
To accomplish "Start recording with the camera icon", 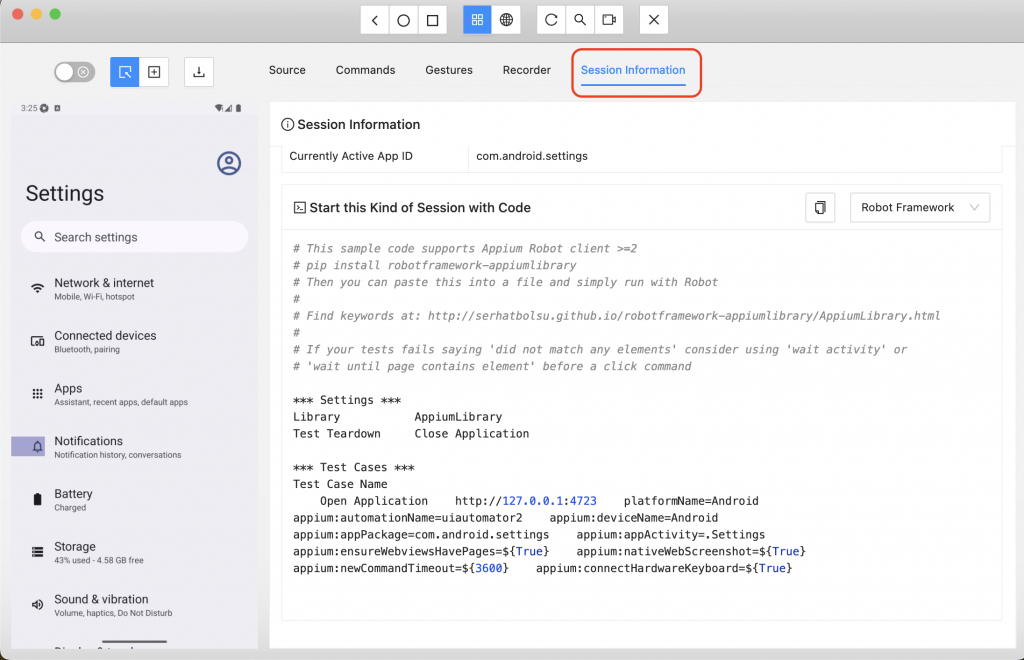I will coord(609,20).
